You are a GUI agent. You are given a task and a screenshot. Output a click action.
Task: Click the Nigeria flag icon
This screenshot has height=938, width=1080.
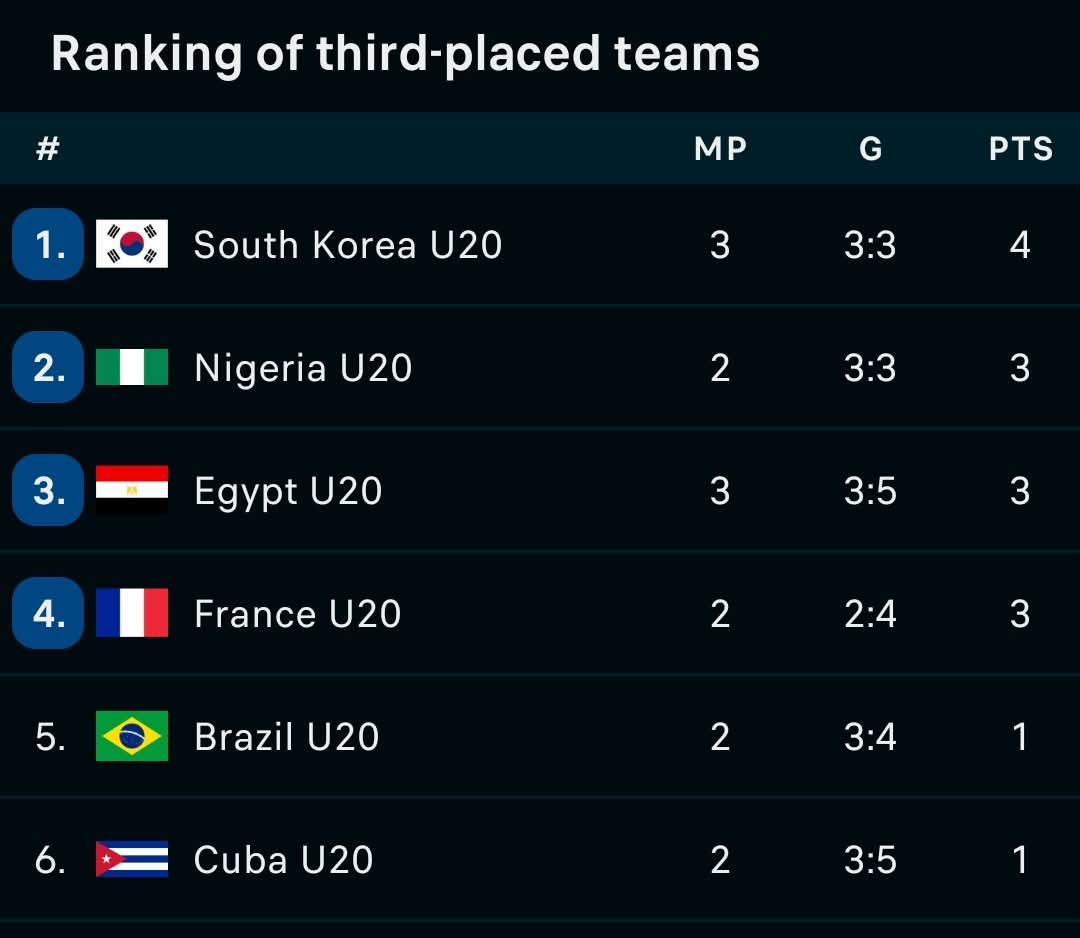[x=132, y=367]
